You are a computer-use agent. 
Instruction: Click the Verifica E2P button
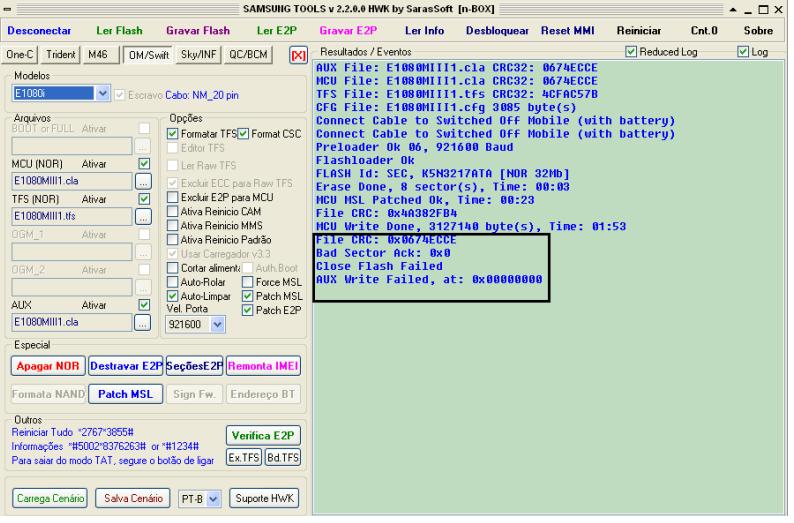coord(261,435)
